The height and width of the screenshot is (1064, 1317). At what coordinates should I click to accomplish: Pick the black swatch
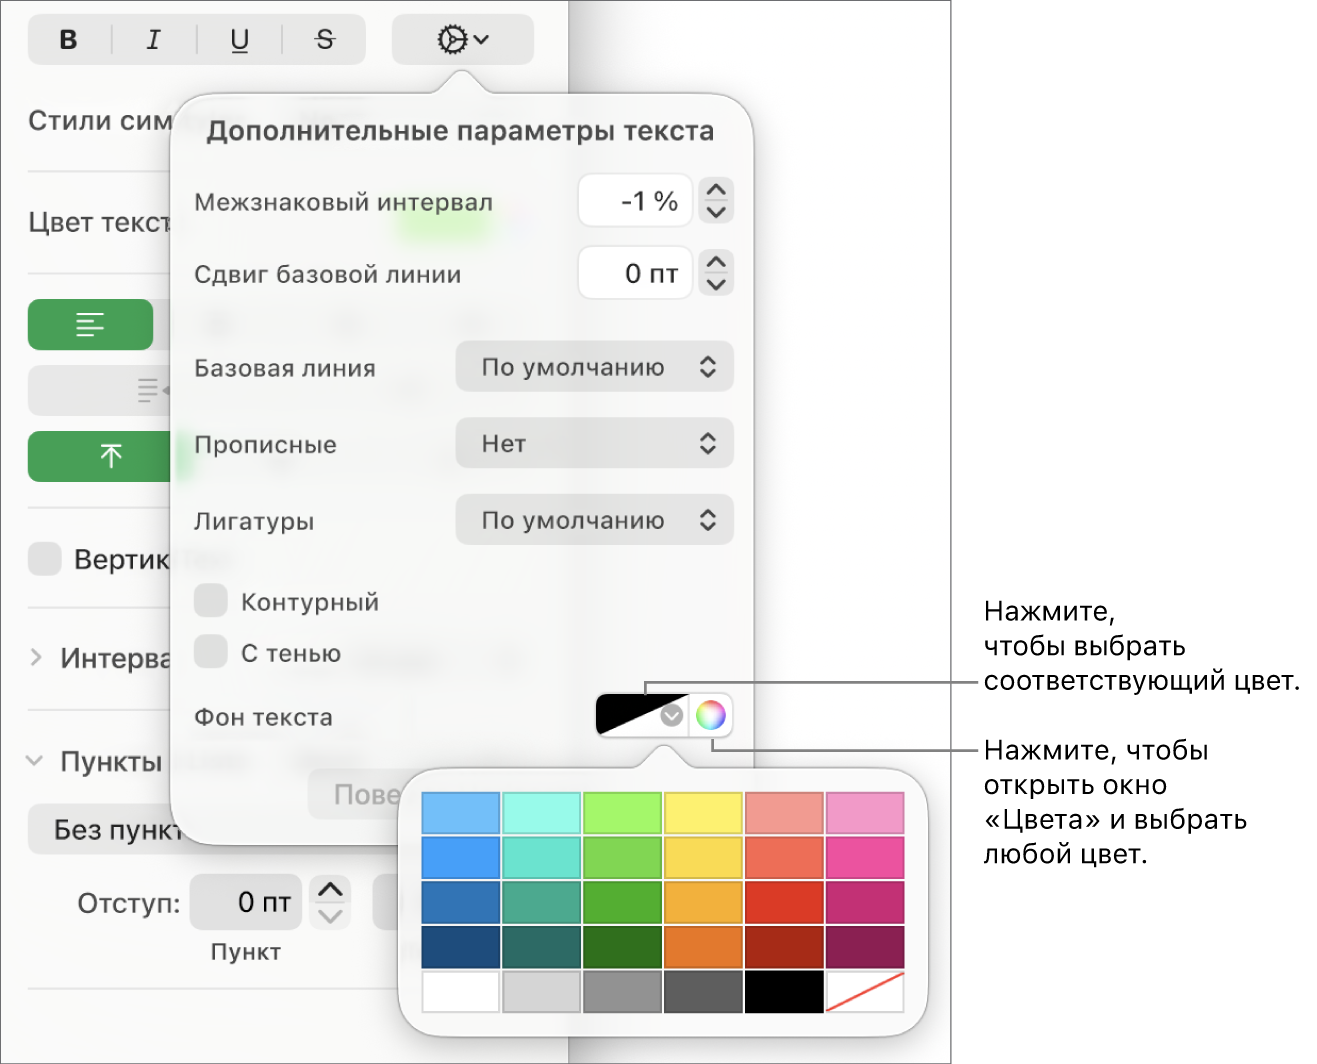coord(785,992)
